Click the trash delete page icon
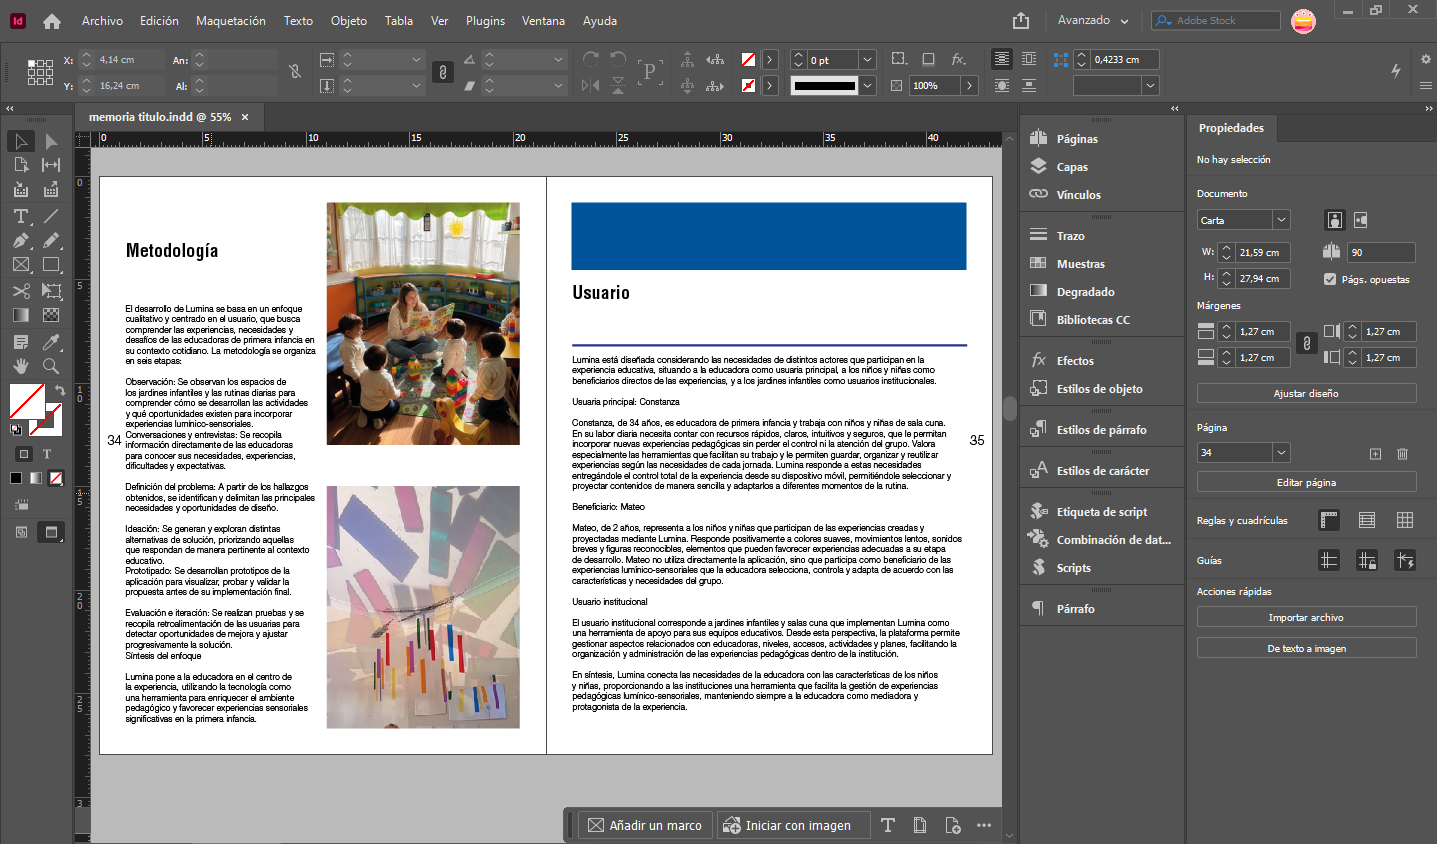Screen dimensions: 1437x844 [x=1402, y=454]
